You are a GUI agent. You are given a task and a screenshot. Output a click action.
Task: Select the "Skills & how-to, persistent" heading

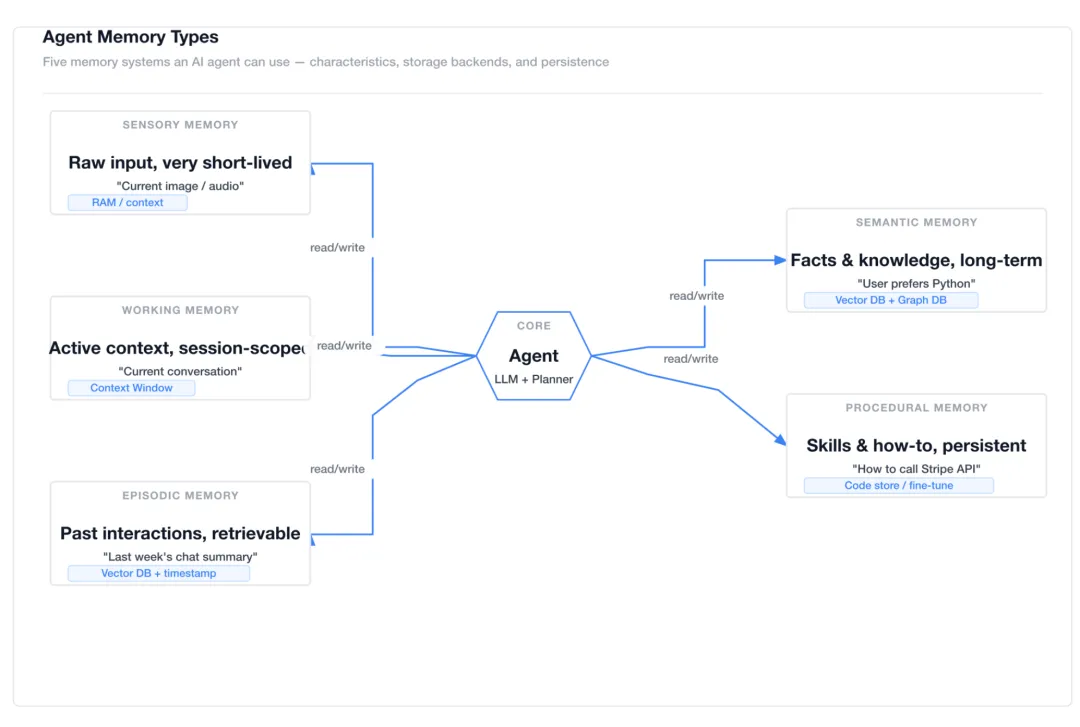tap(916, 446)
